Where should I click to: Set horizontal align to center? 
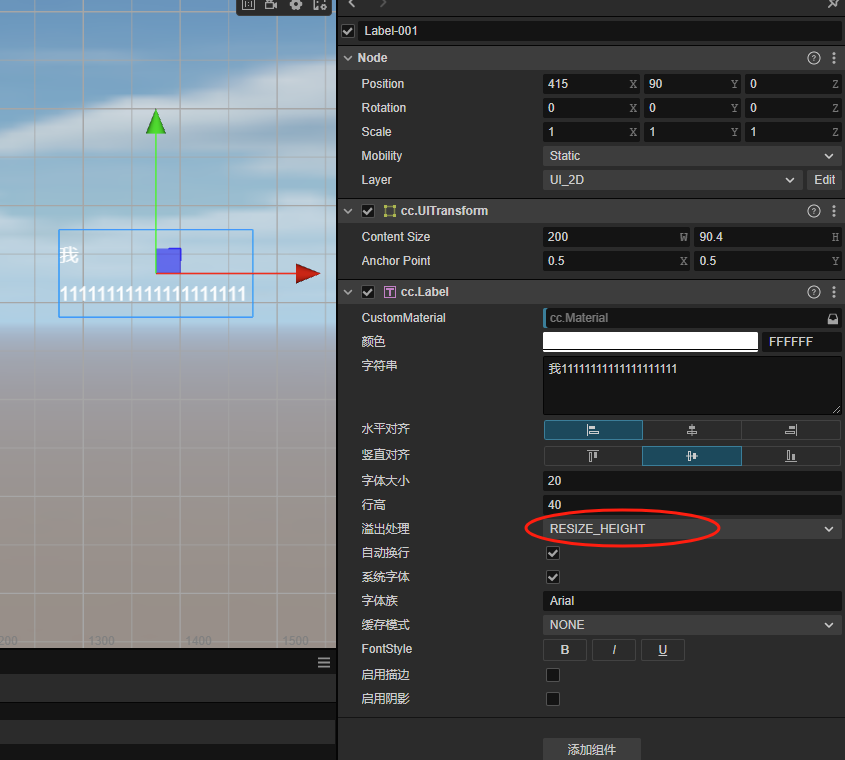[692, 430]
